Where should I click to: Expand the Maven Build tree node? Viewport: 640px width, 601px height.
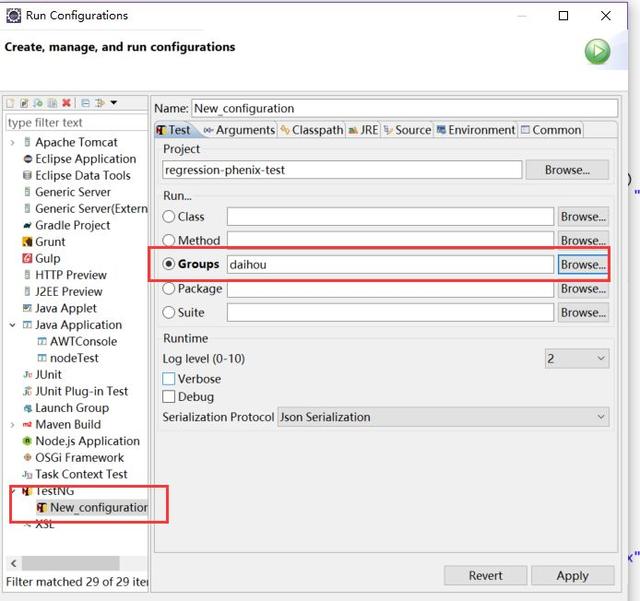(13, 425)
